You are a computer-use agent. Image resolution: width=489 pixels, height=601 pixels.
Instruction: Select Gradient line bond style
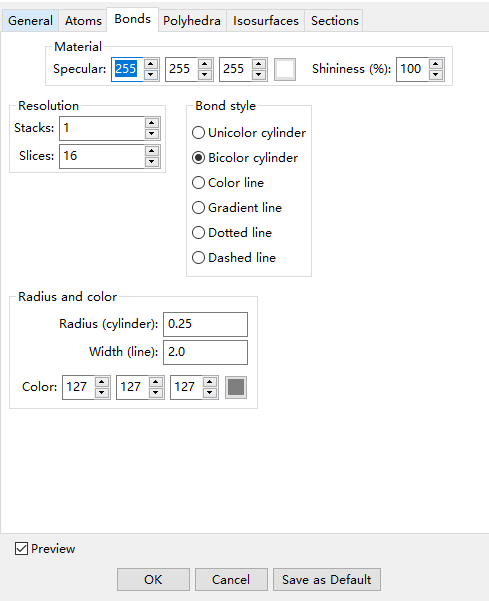click(237, 208)
